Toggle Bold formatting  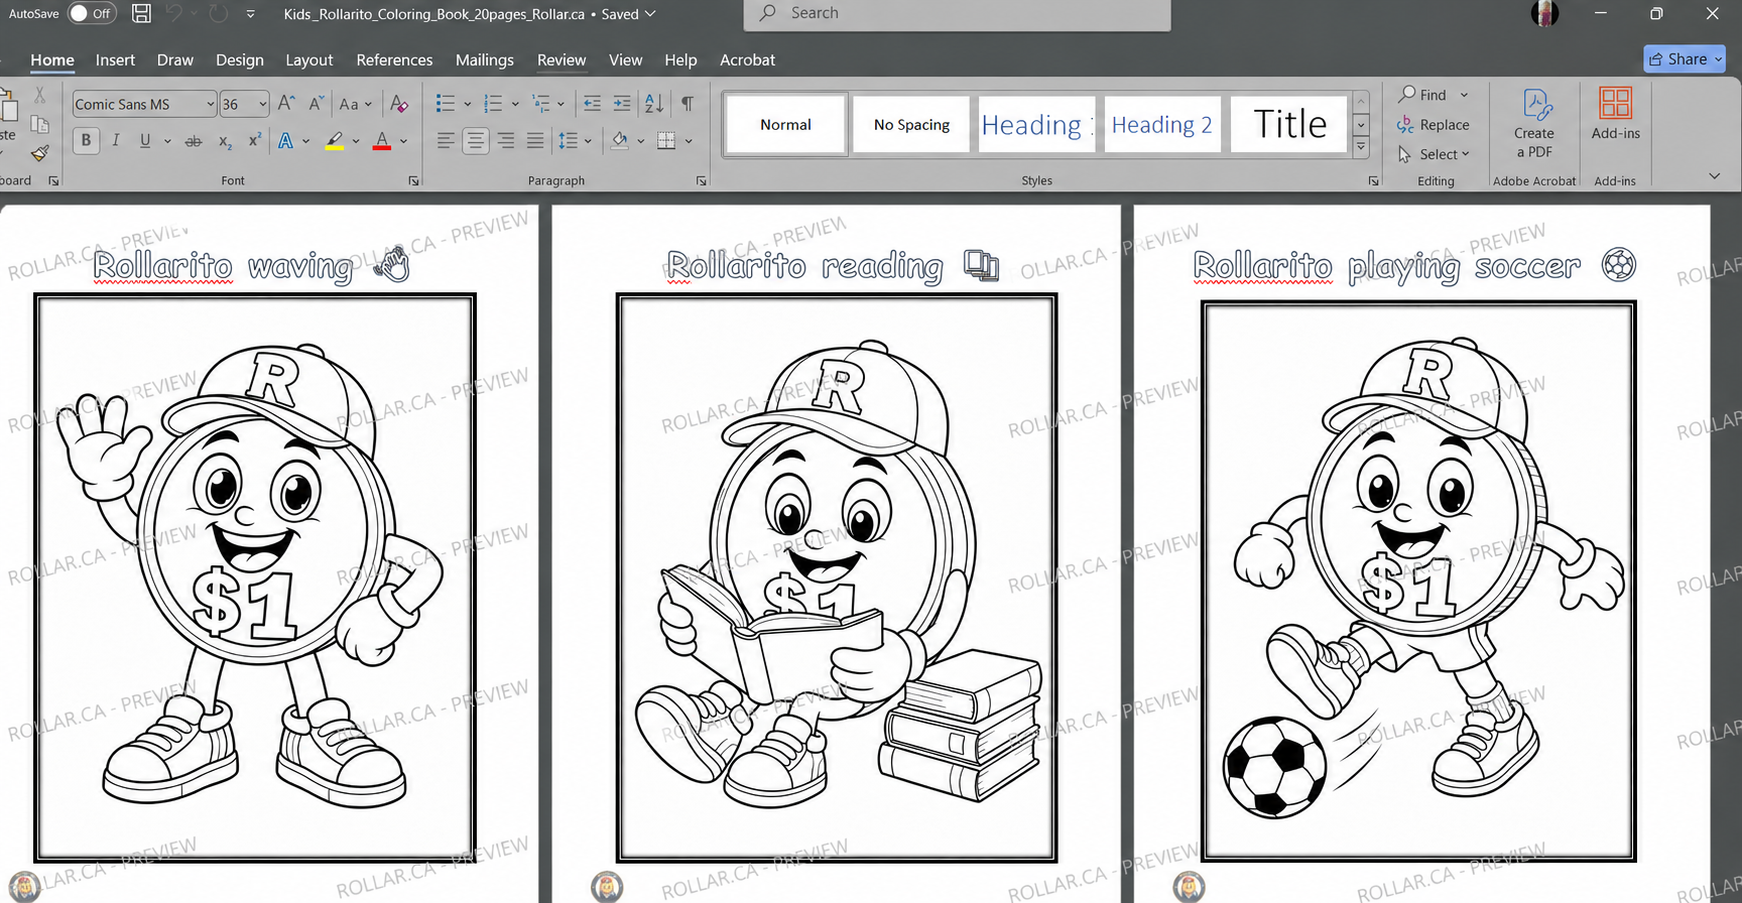coord(86,141)
